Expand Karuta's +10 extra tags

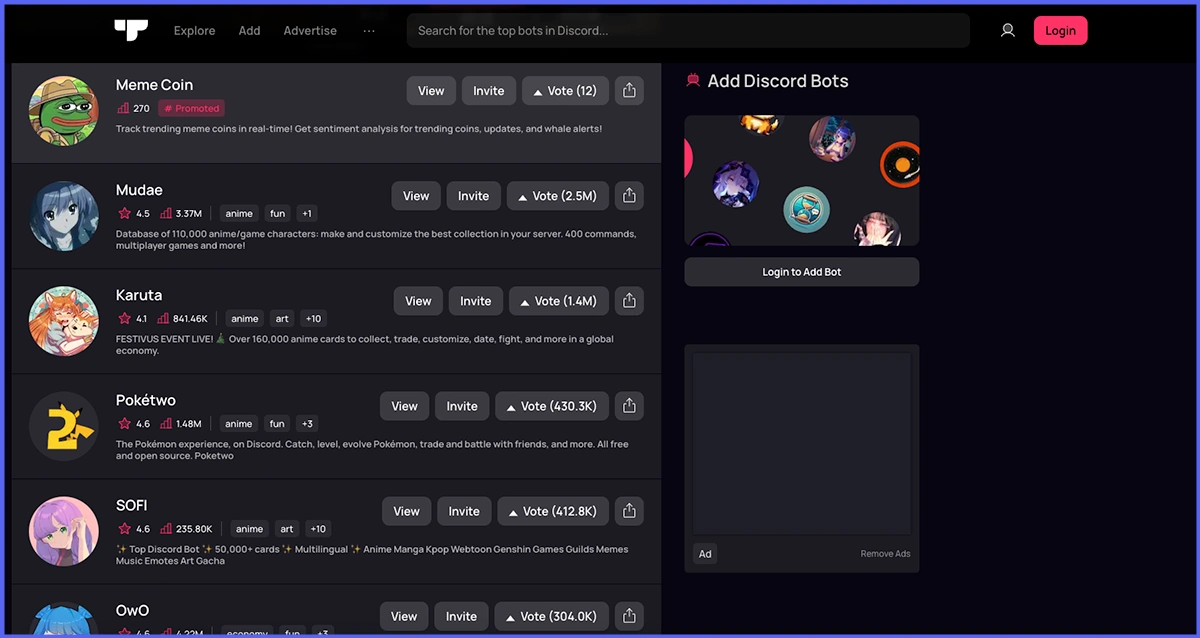pyautogui.click(x=313, y=319)
